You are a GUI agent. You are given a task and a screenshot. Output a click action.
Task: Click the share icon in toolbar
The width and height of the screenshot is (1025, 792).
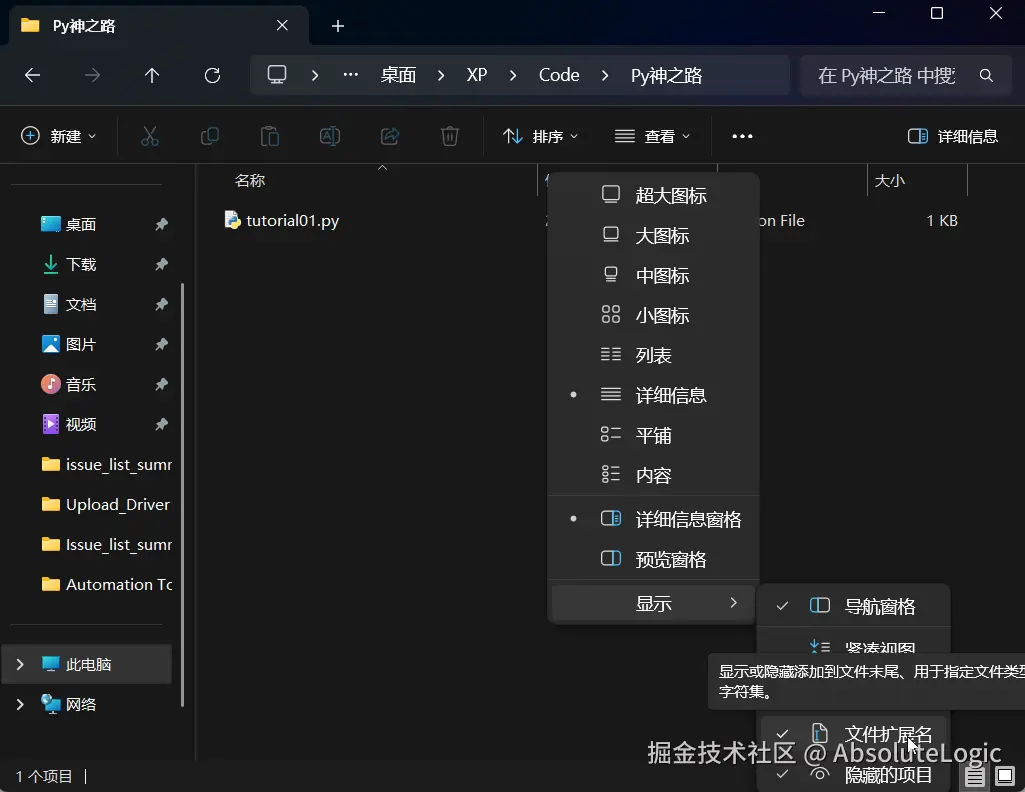(390, 136)
